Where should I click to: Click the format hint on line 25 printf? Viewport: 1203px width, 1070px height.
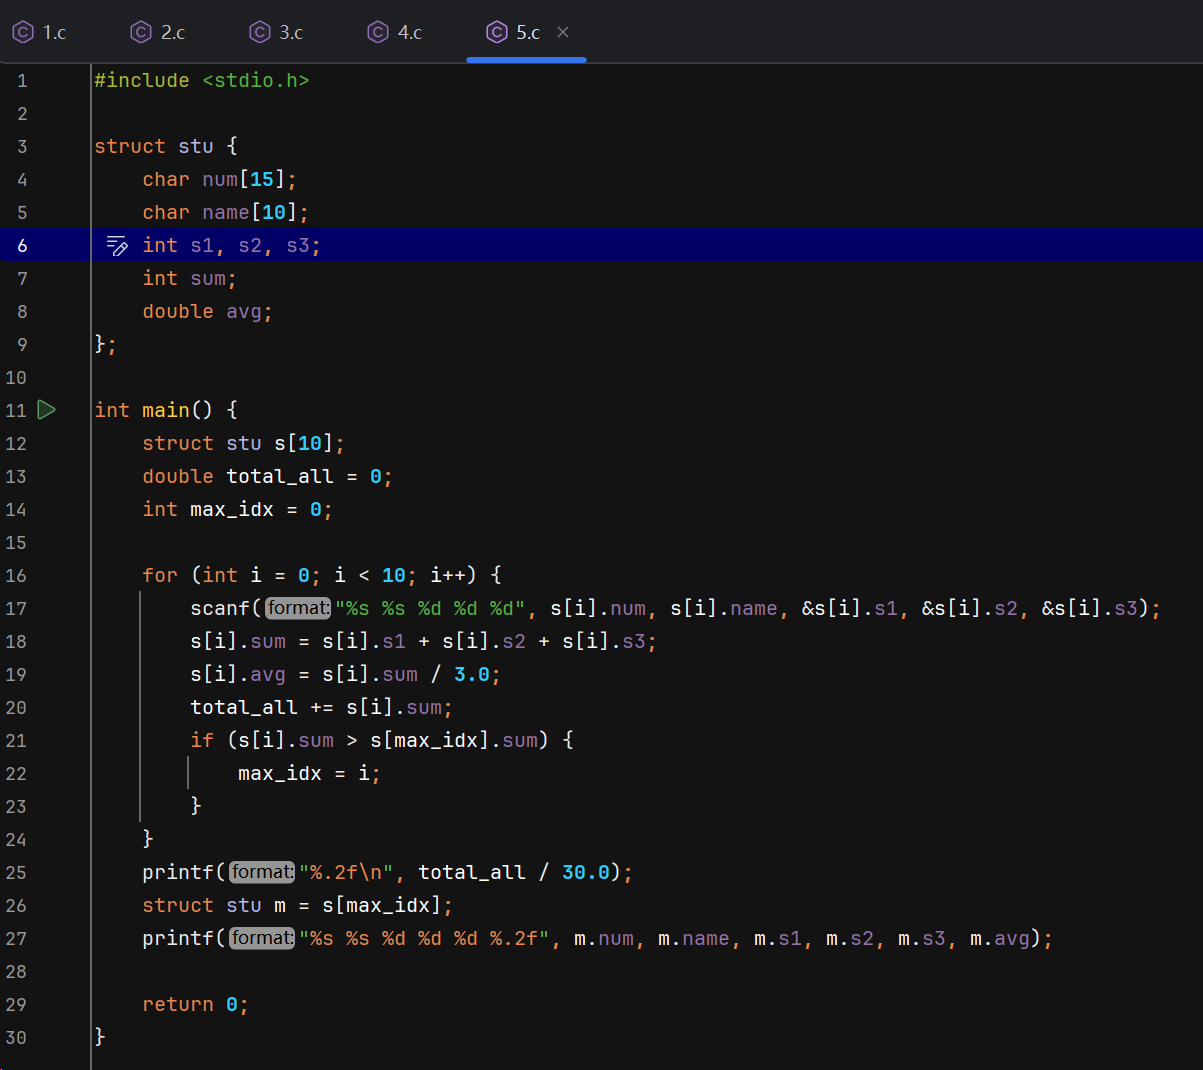(262, 872)
